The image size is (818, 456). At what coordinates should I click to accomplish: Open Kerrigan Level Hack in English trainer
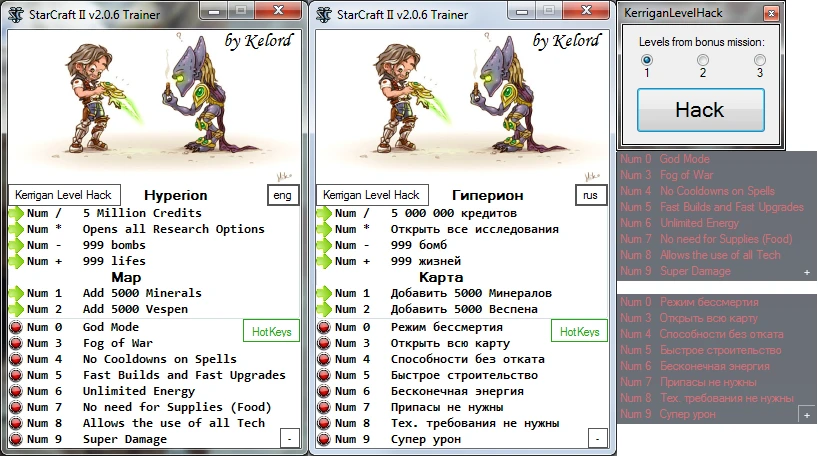pyautogui.click(x=64, y=195)
